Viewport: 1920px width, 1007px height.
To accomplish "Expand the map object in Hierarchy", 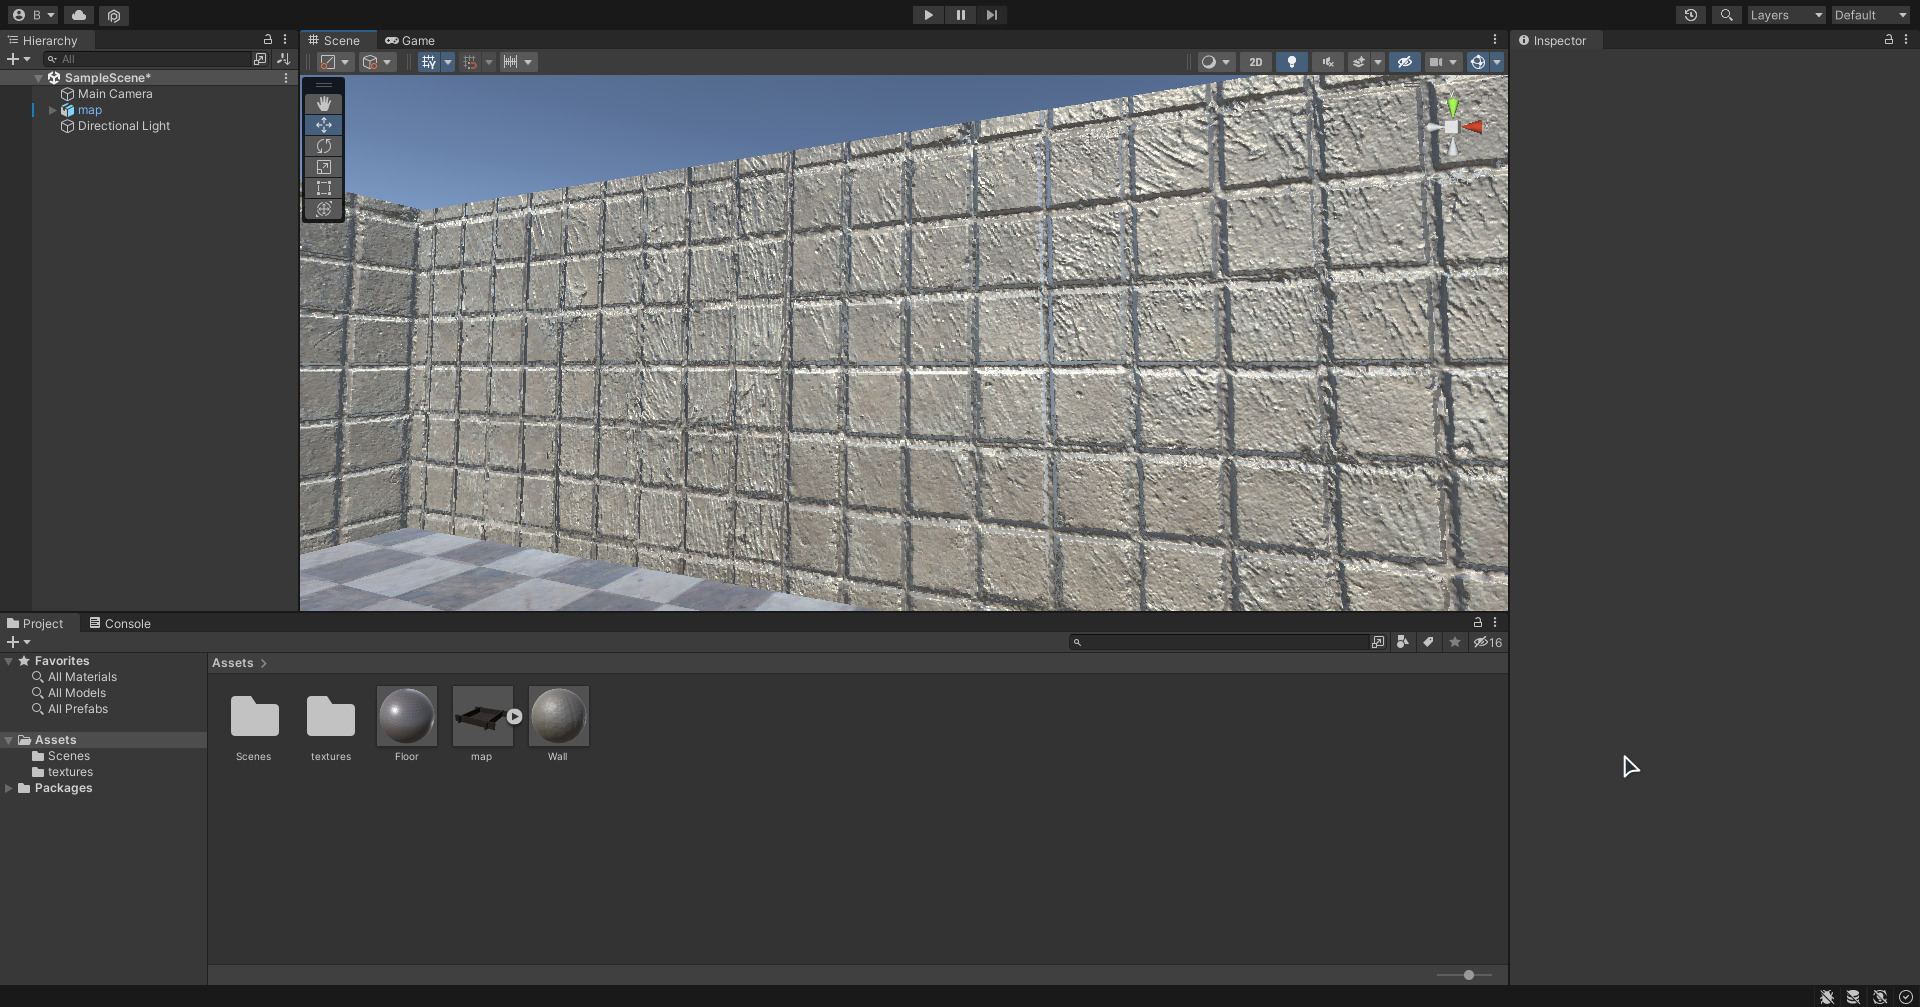I will (53, 110).
